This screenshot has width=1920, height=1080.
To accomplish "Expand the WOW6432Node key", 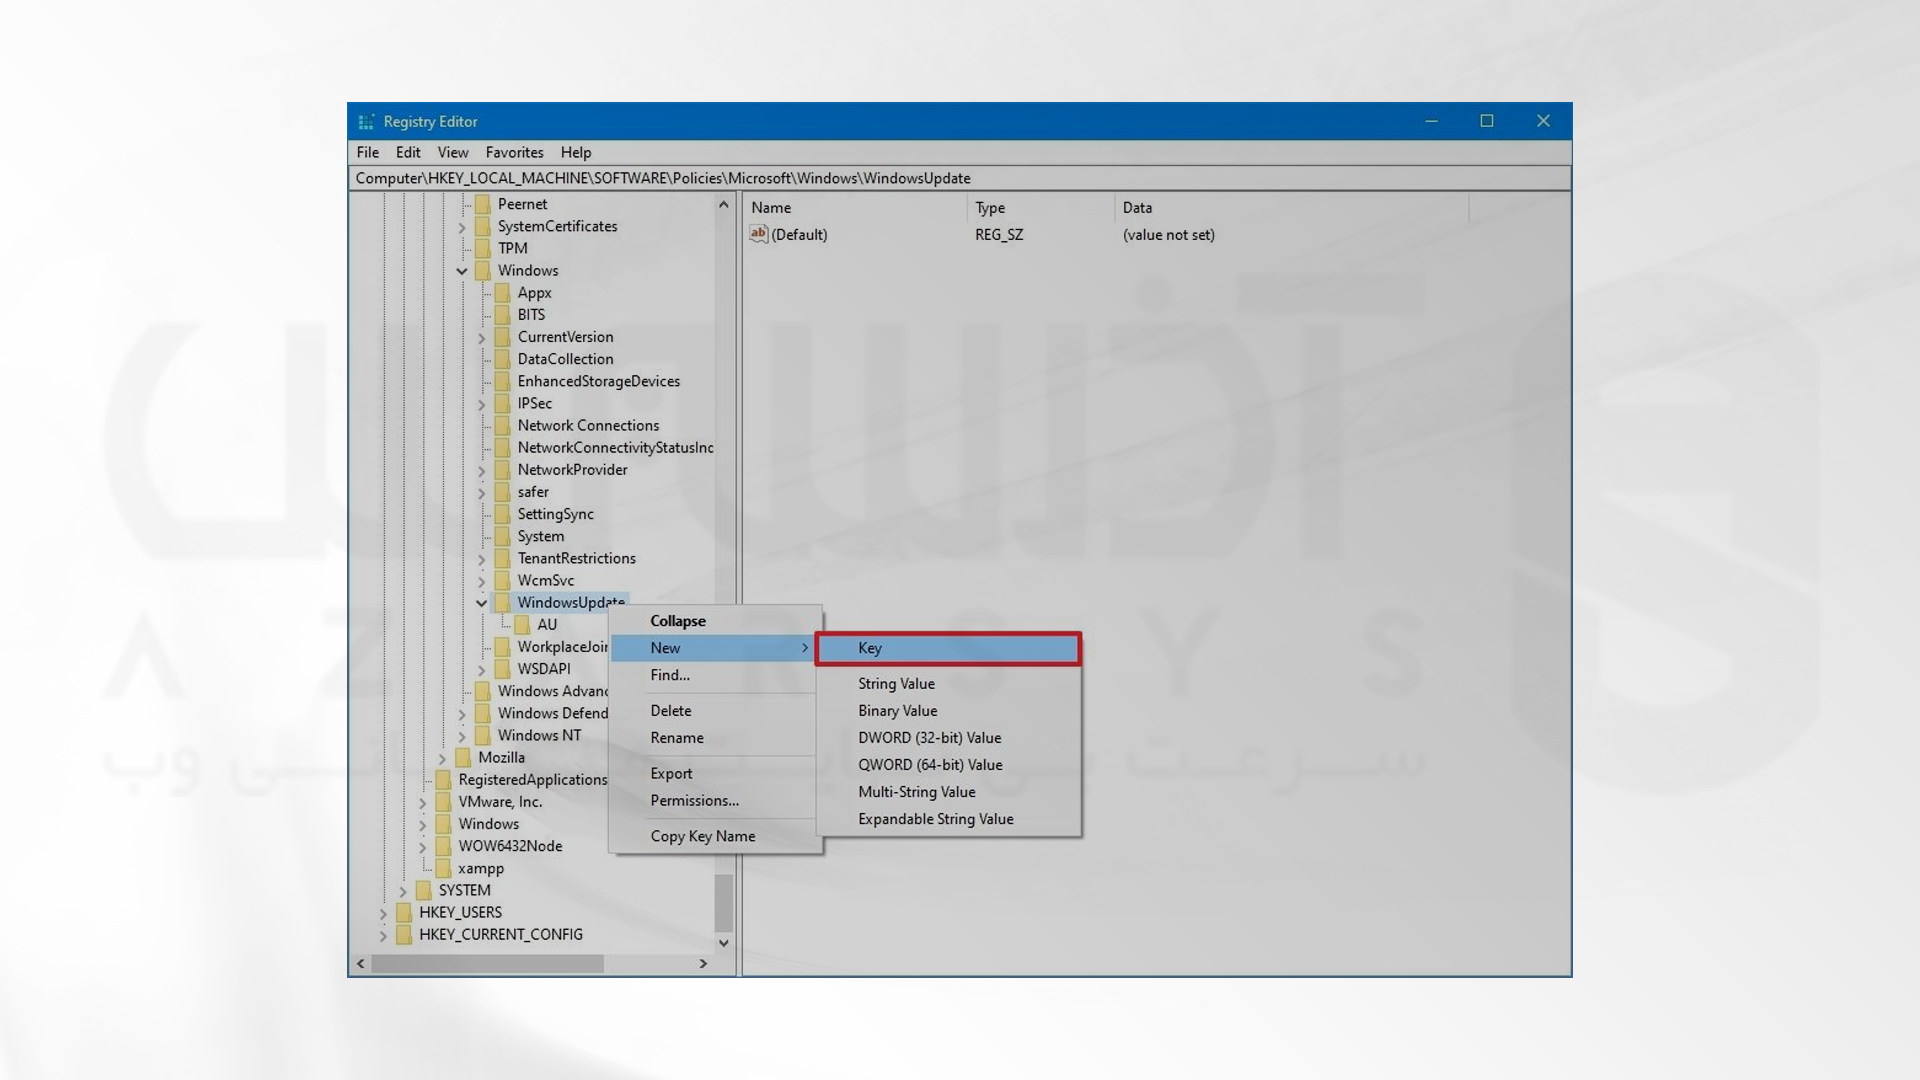I will pos(422,847).
